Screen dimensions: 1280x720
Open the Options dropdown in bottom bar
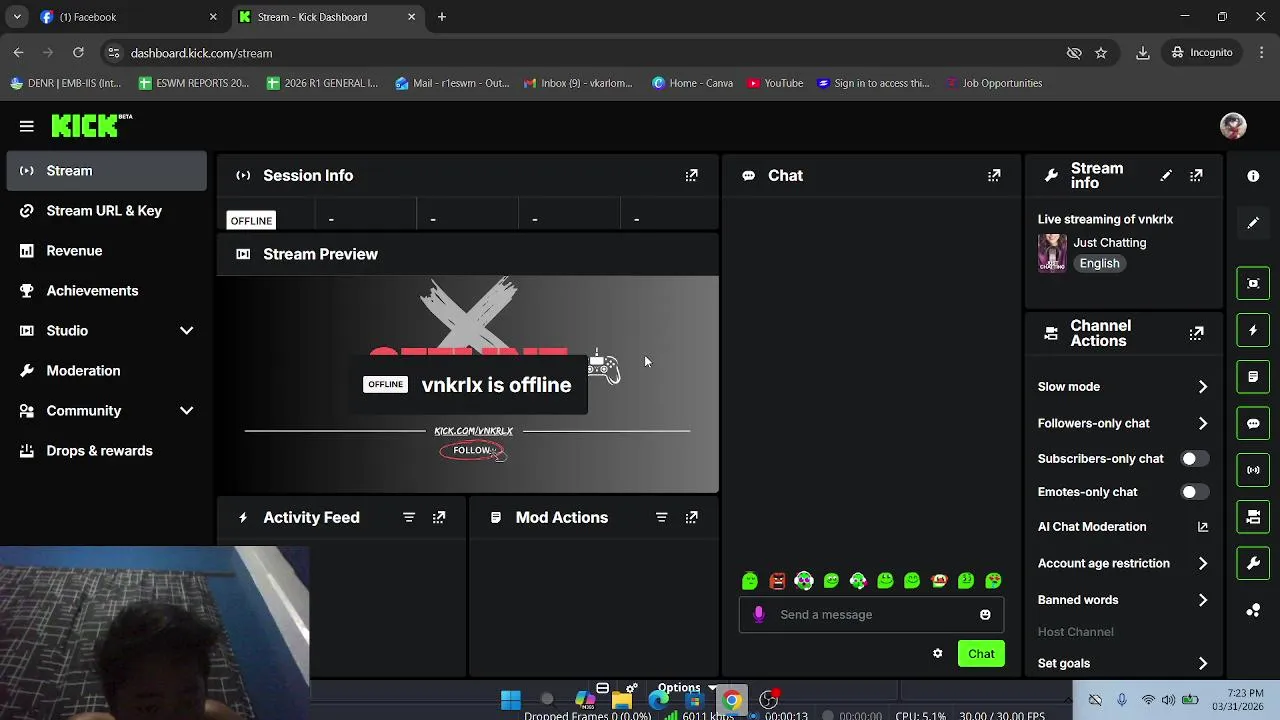[x=686, y=688]
